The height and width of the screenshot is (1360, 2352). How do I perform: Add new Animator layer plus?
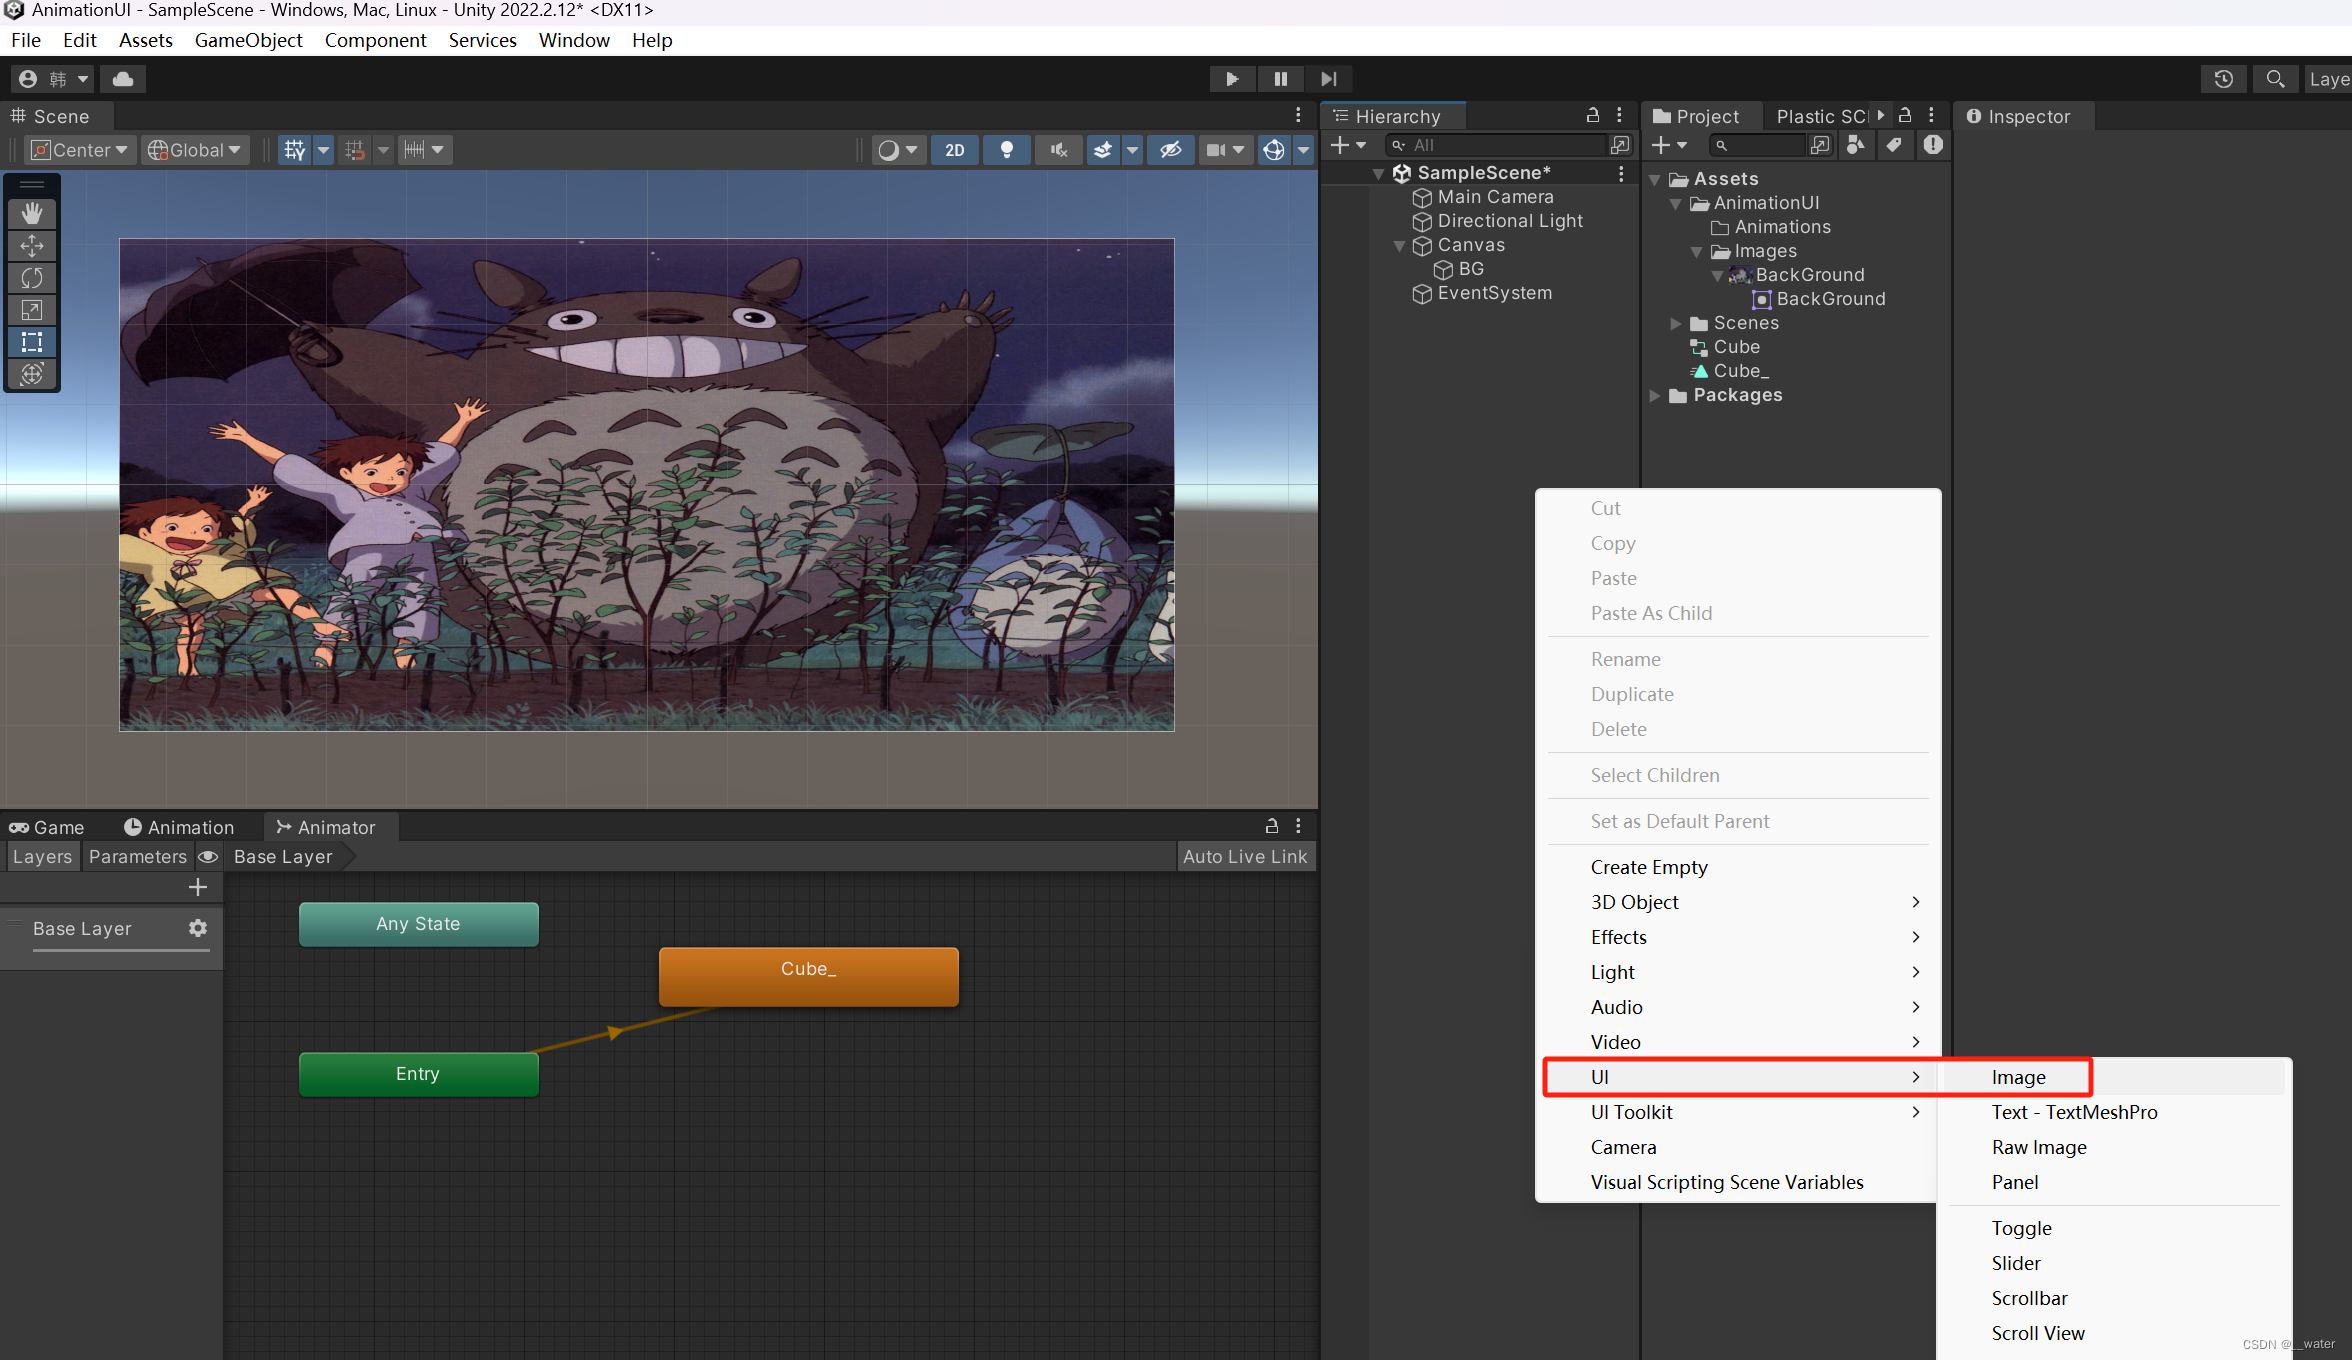(198, 888)
